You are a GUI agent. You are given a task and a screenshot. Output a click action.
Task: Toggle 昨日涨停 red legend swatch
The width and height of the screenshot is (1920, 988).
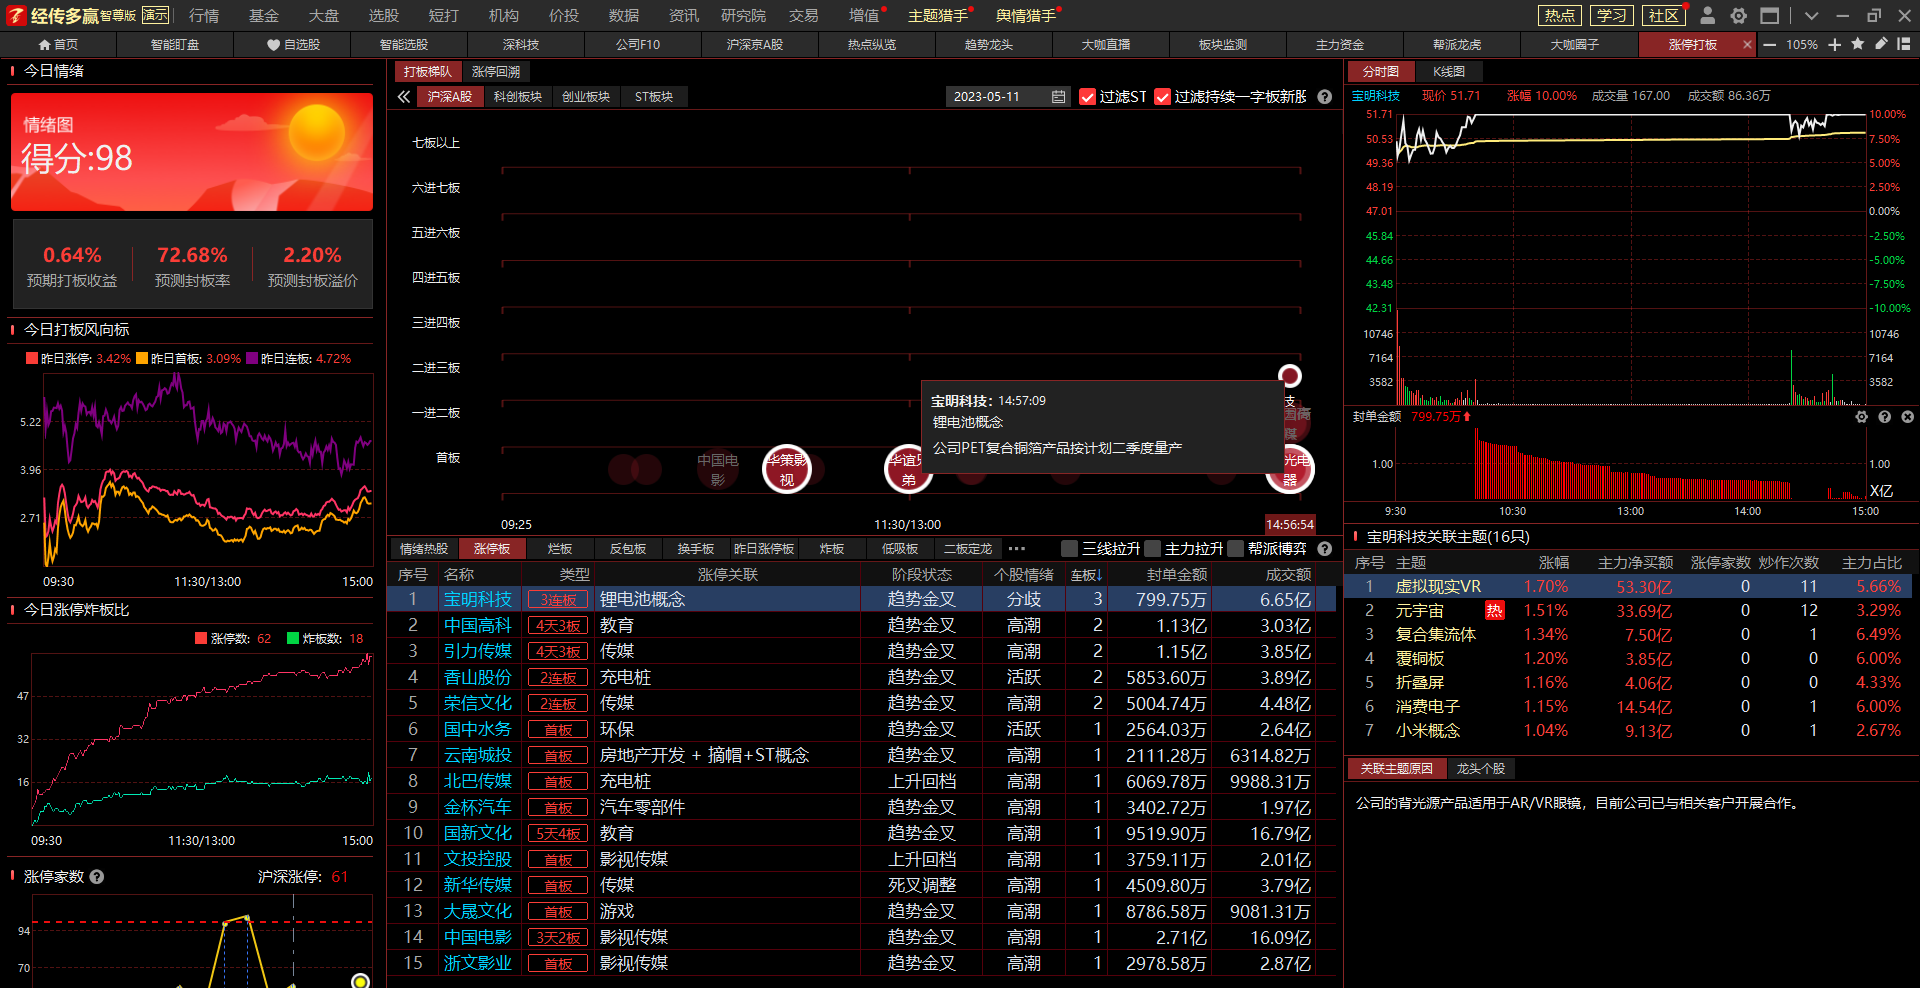[x=32, y=358]
